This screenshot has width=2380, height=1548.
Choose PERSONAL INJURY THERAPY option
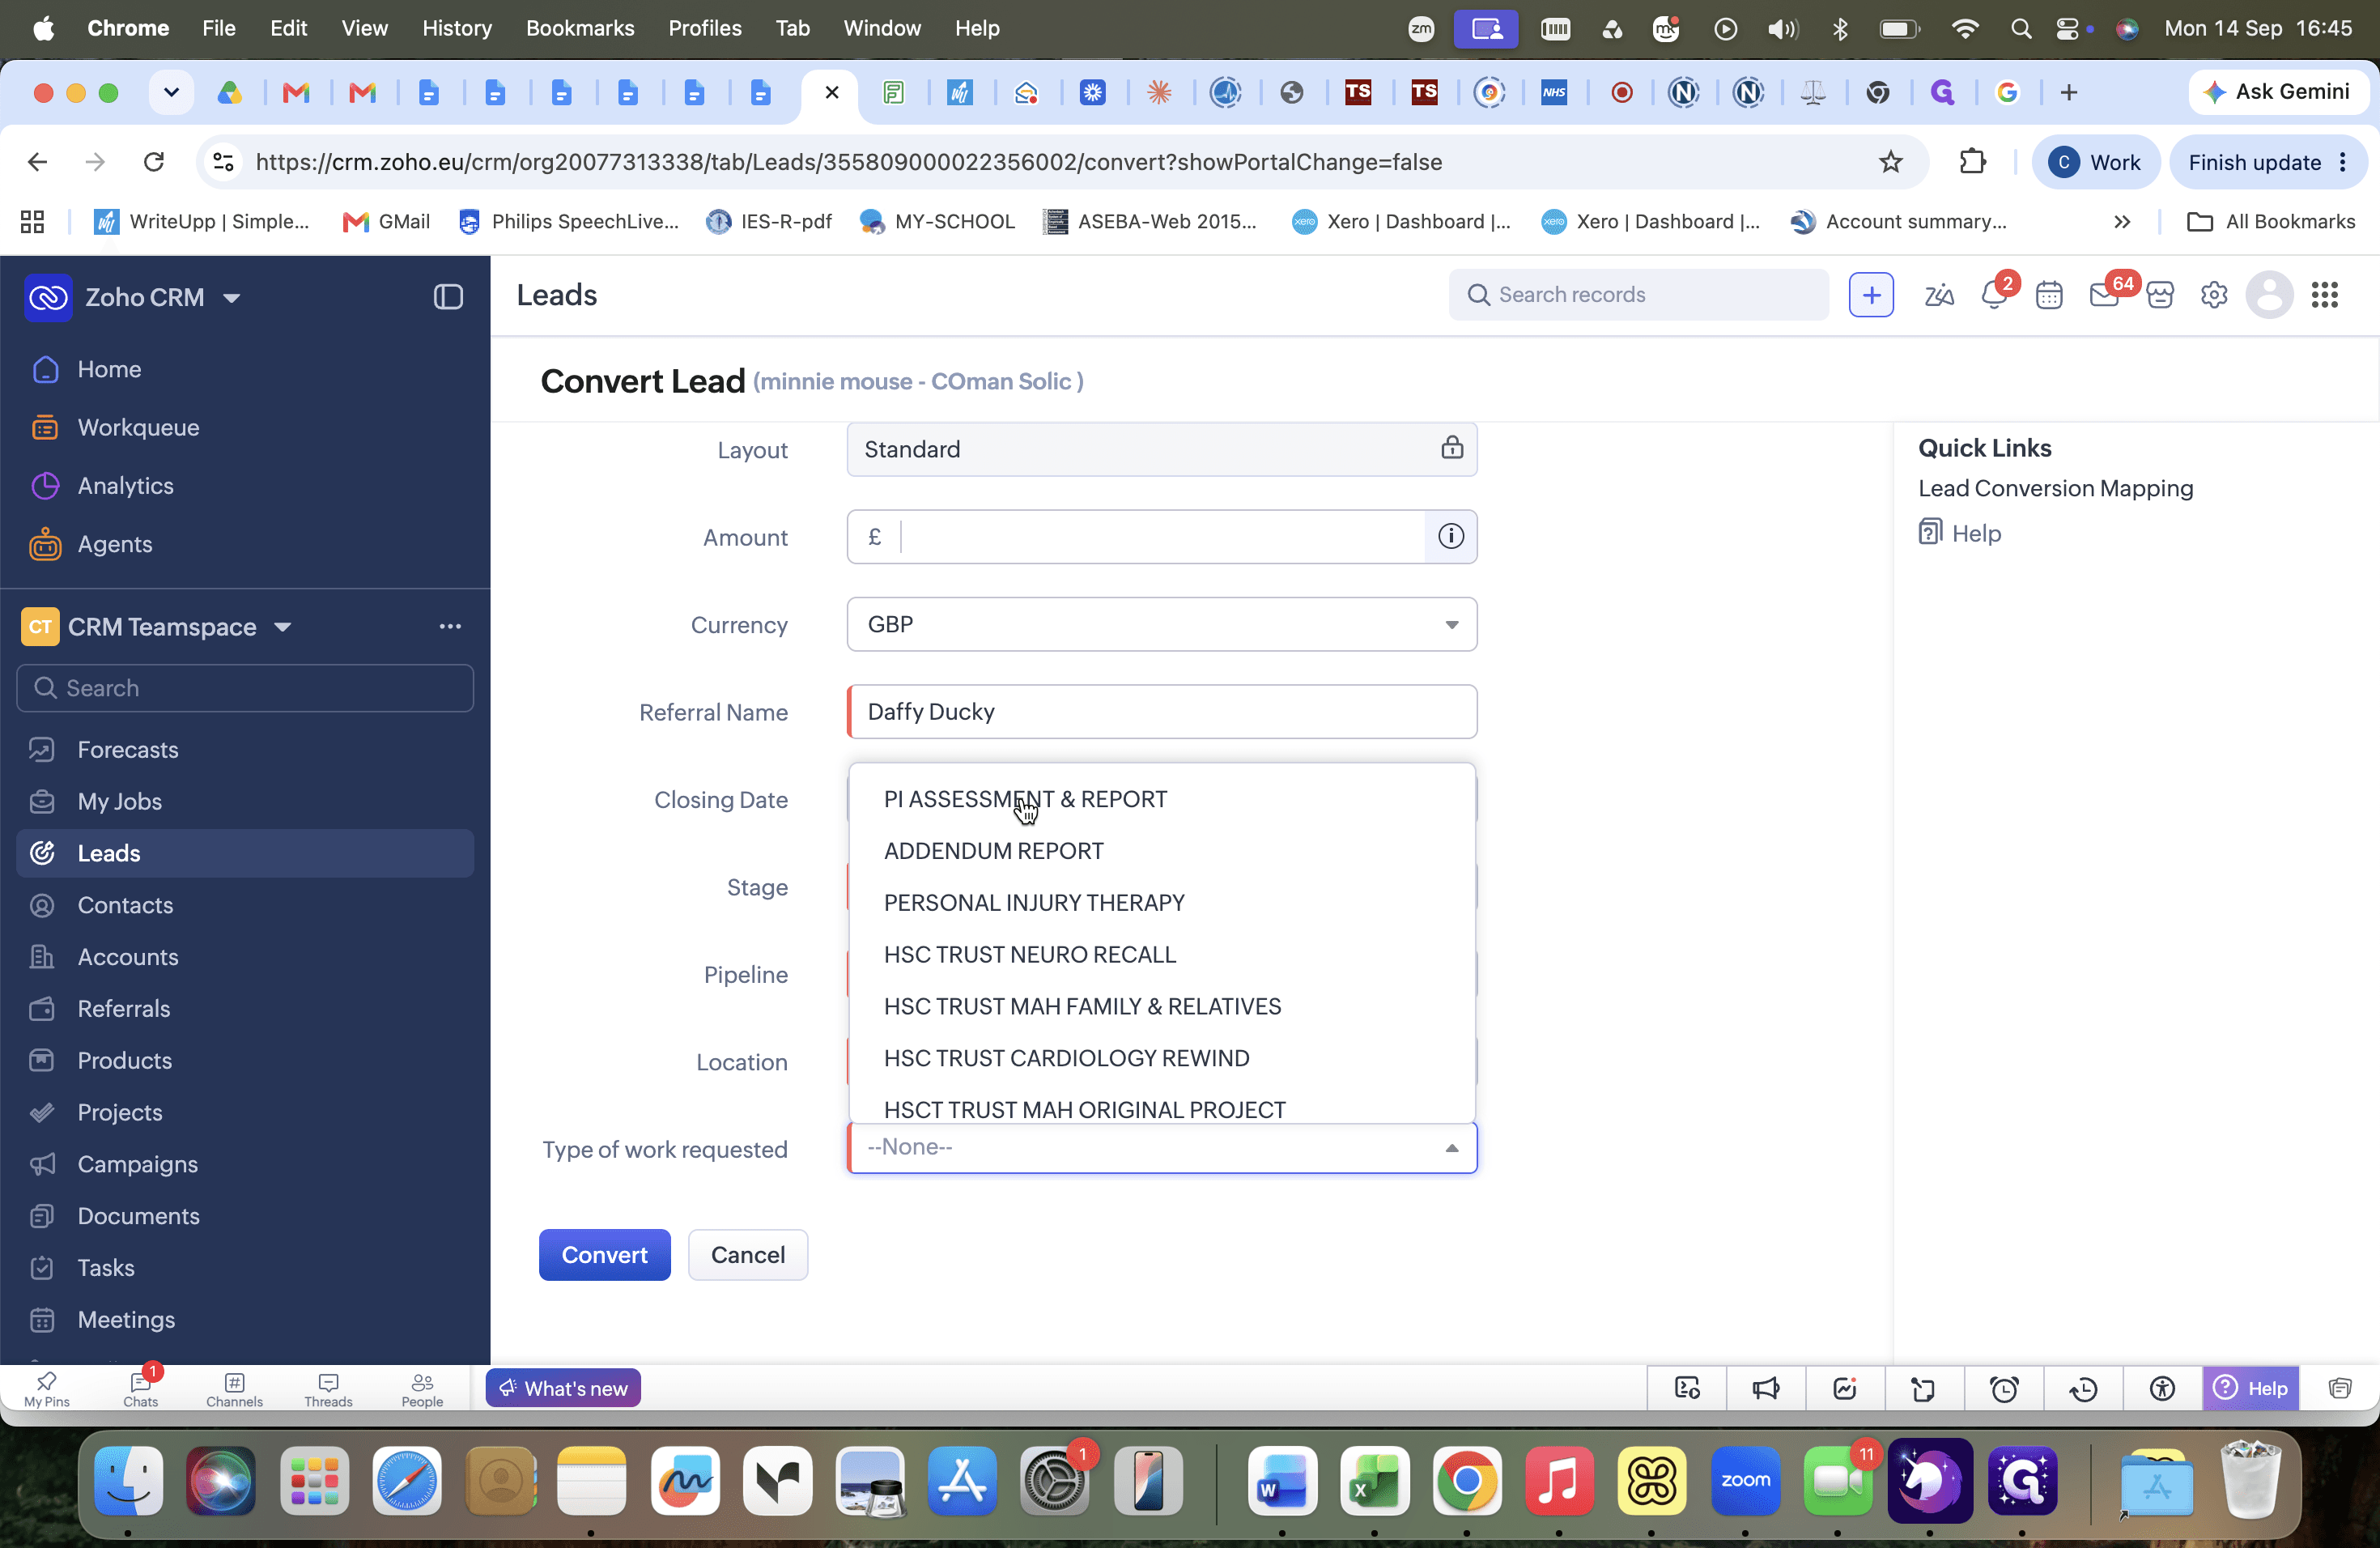1162,903
